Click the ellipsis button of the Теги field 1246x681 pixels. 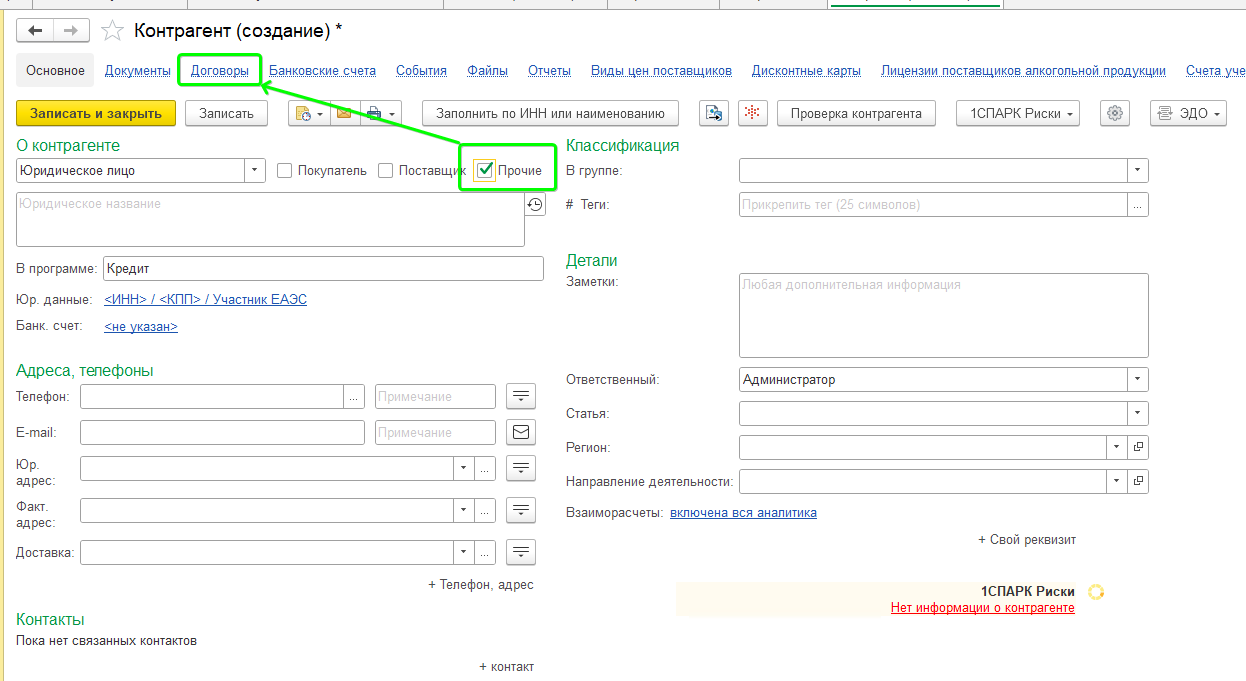coord(1138,204)
